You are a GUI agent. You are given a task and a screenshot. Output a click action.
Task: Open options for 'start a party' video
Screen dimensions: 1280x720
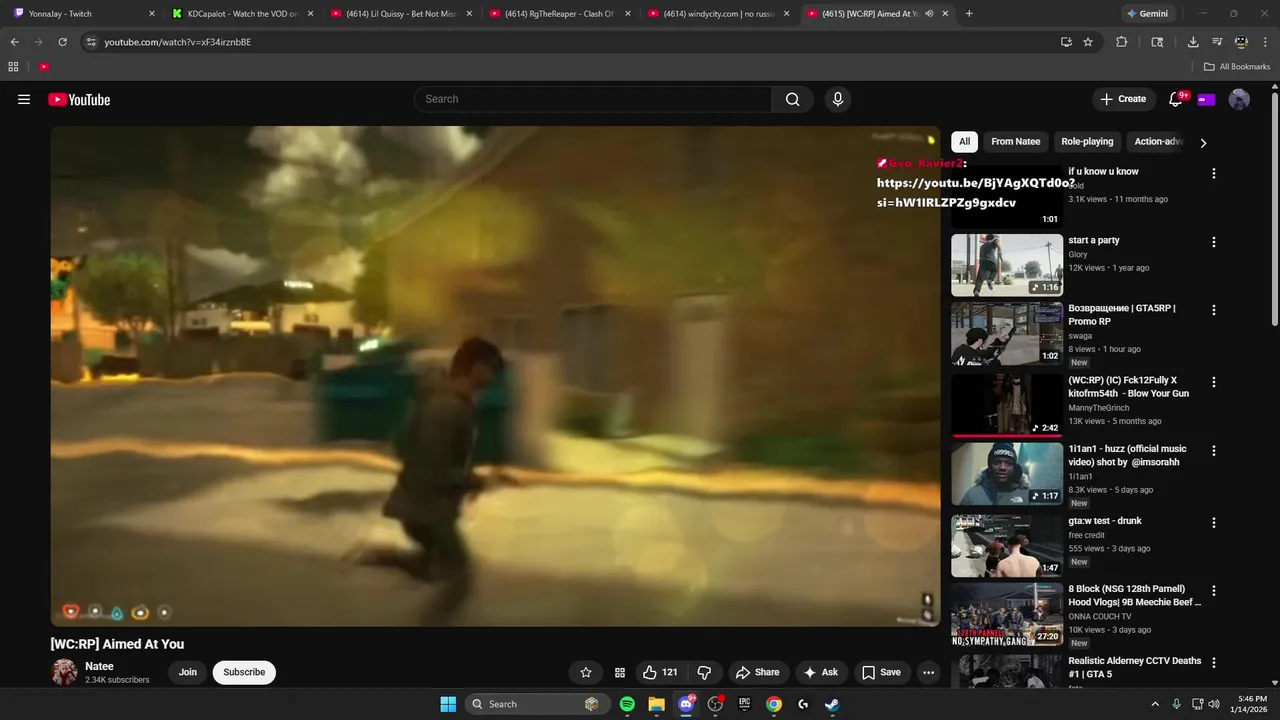[x=1214, y=242]
